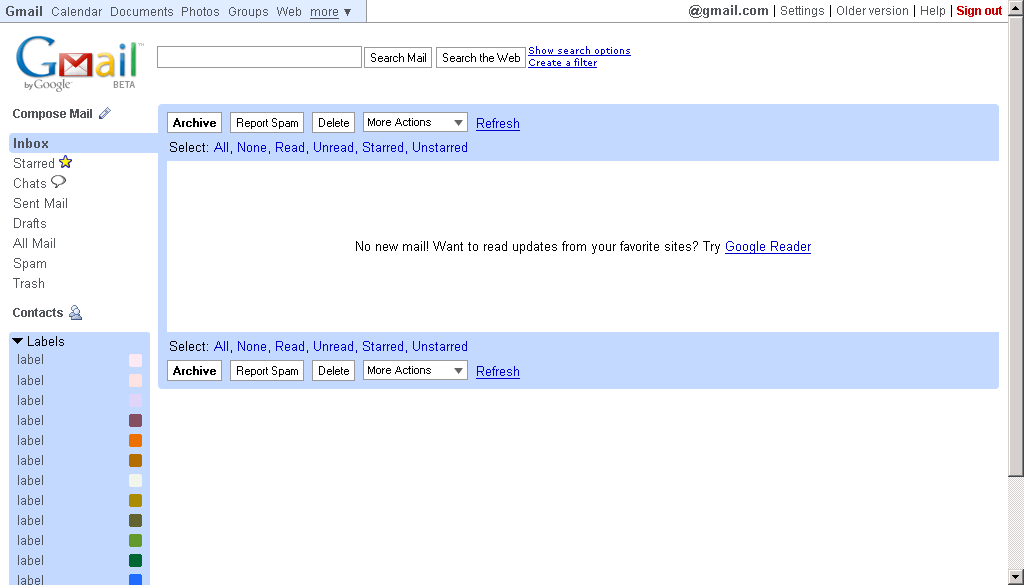Click the Gmail by Google logo
Viewport: 1024px width, 585px height.
click(x=79, y=63)
